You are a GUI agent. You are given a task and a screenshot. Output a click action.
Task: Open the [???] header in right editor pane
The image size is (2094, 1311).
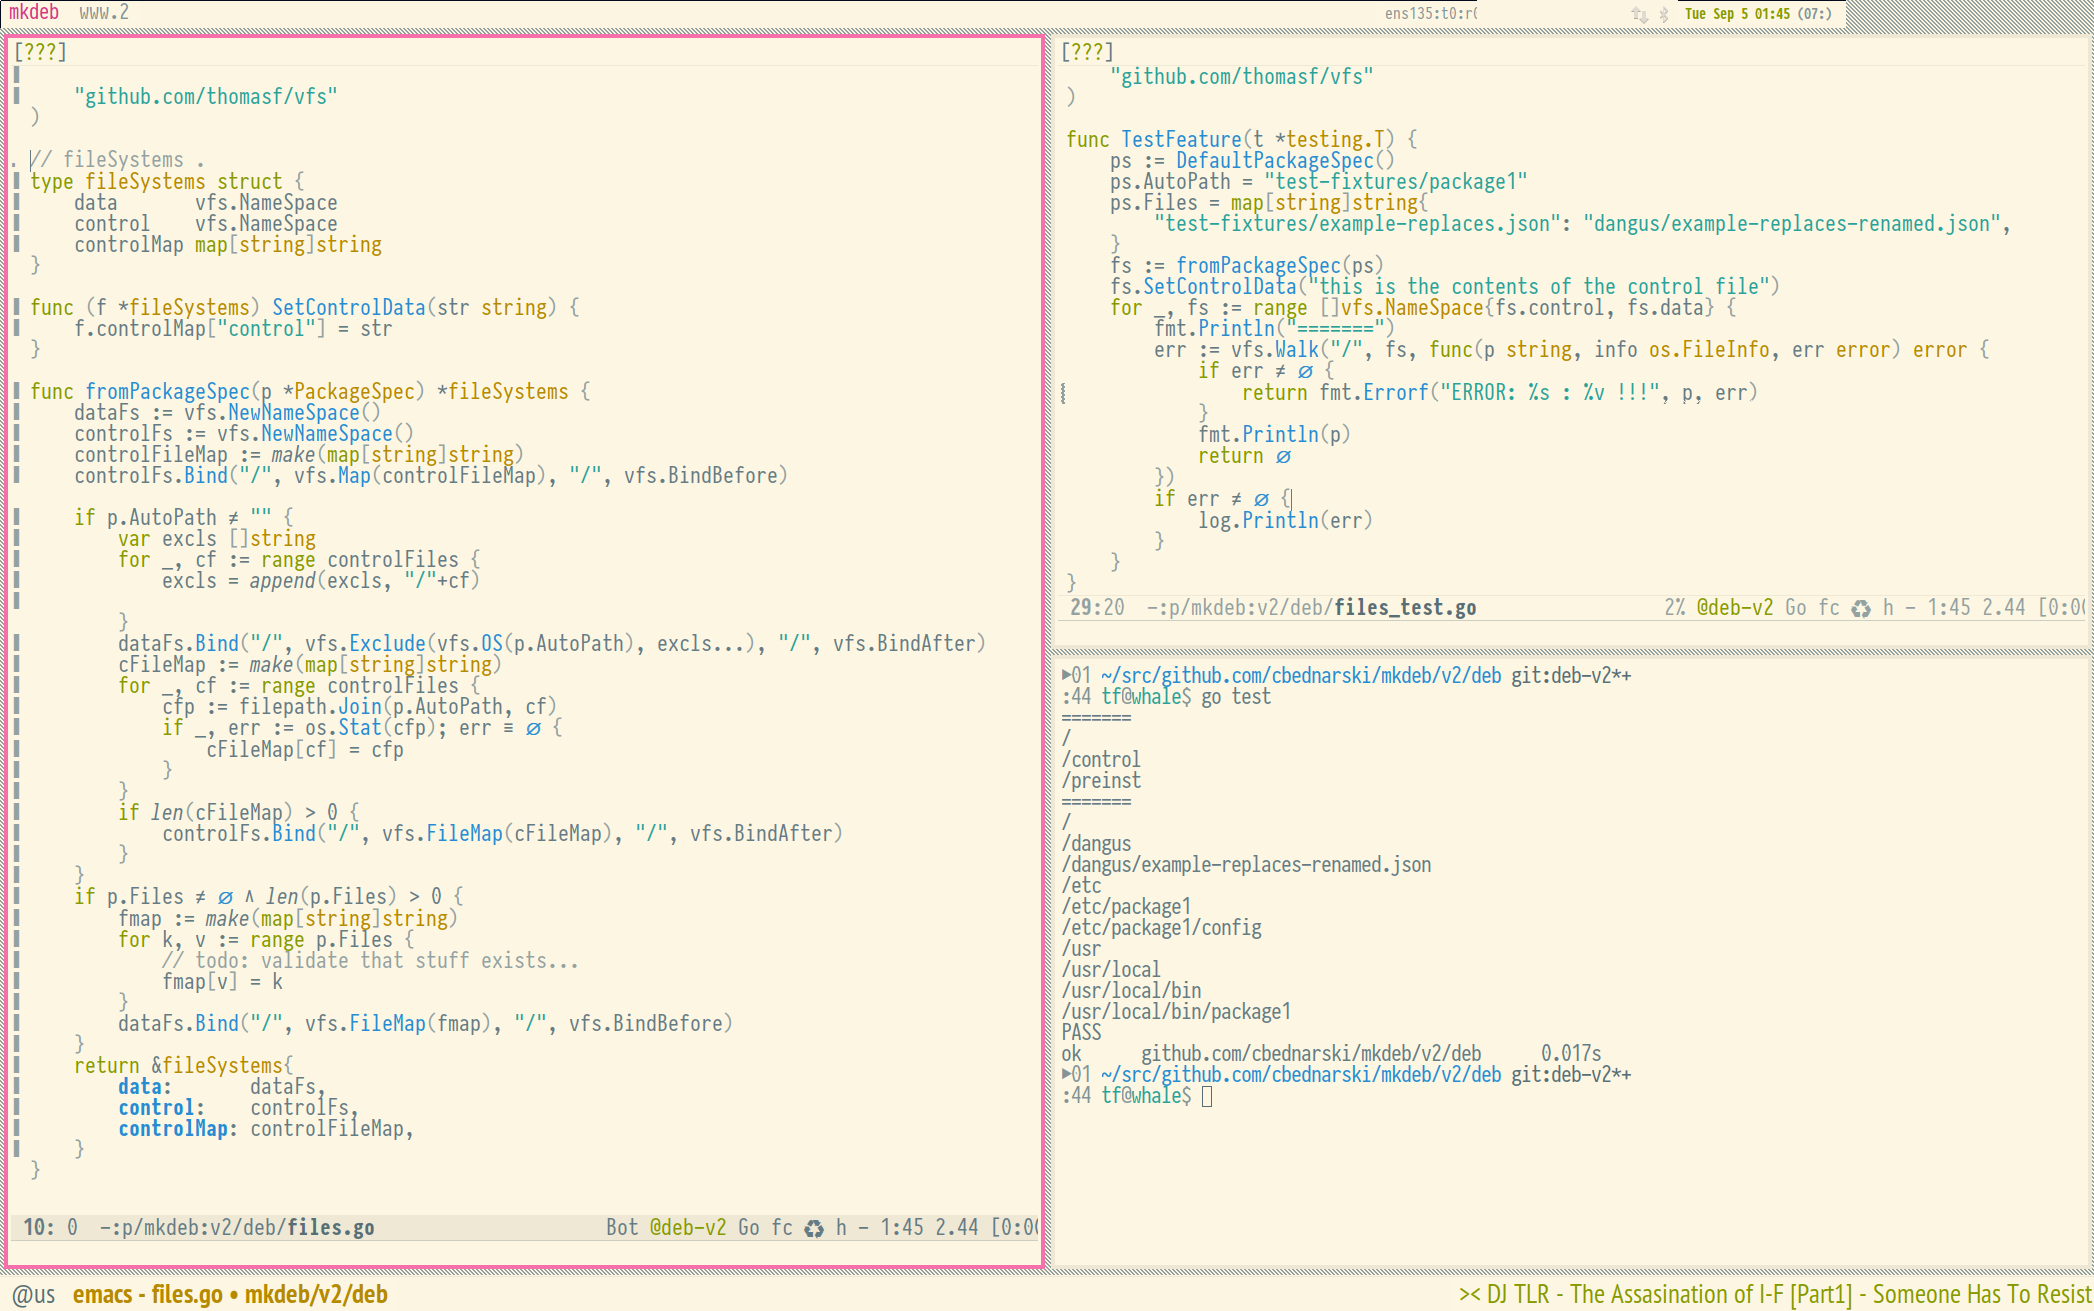pos(1087,52)
